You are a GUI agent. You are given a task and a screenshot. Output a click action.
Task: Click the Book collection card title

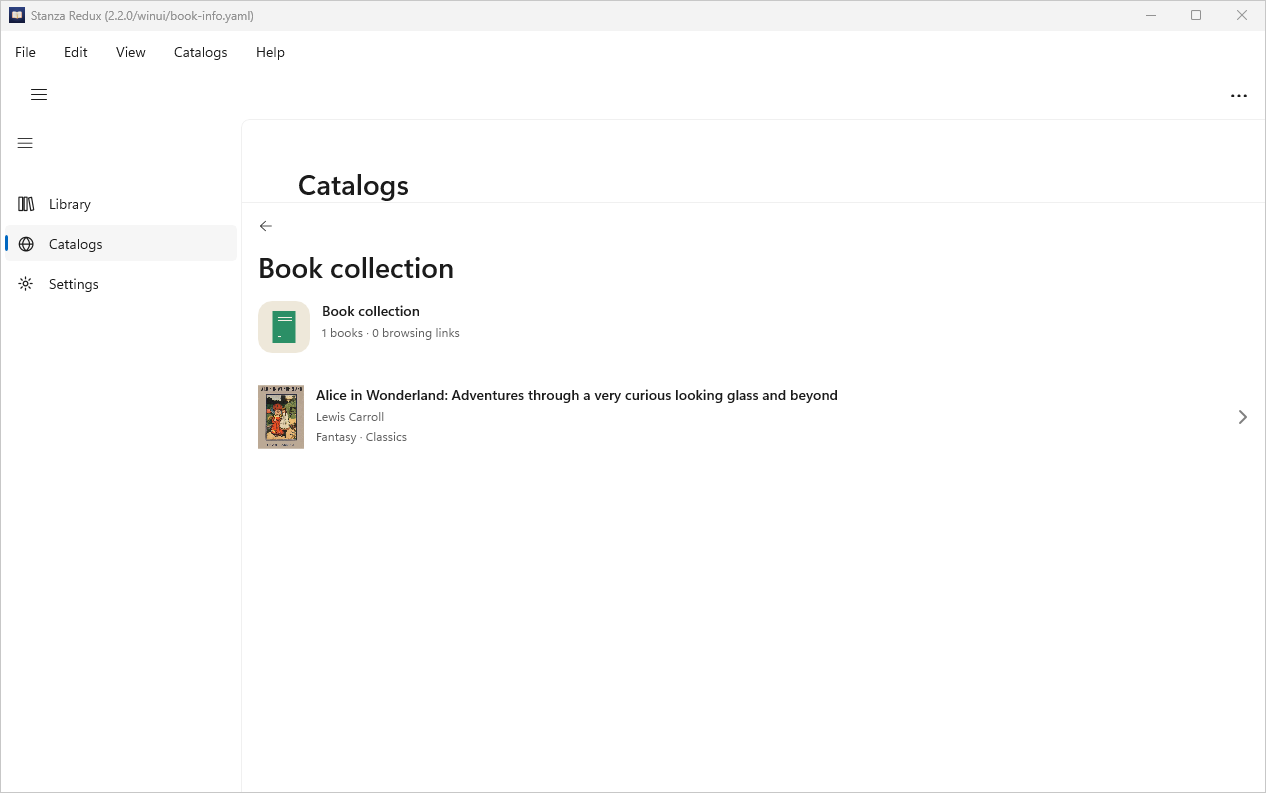pos(371,311)
